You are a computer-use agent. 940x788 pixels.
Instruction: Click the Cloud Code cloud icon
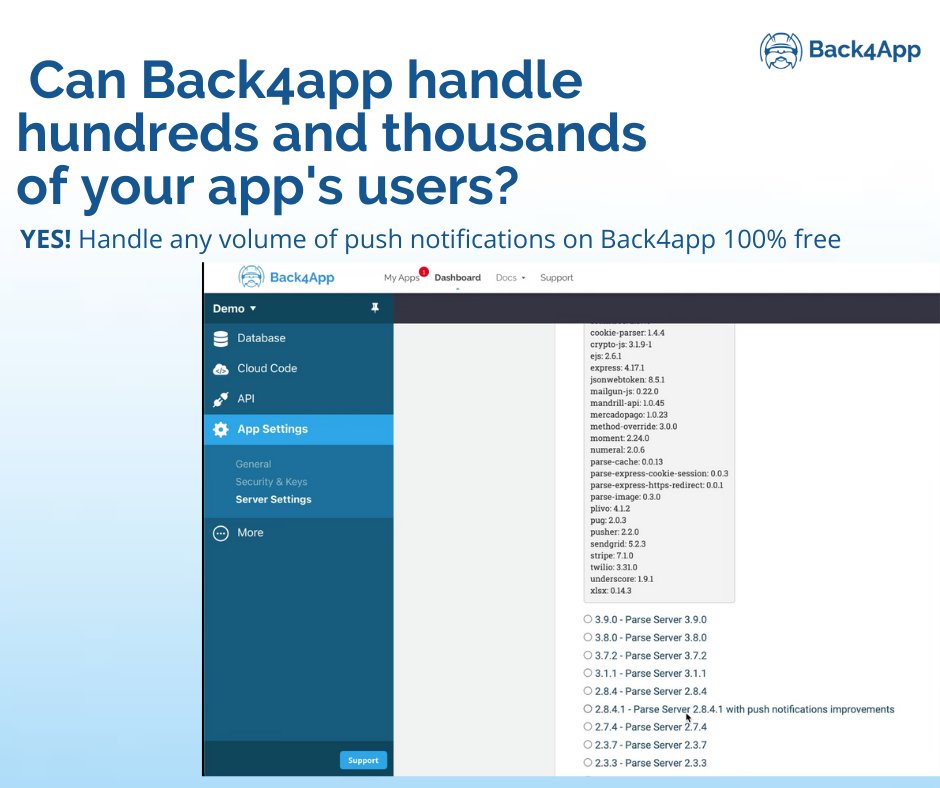[221, 369]
